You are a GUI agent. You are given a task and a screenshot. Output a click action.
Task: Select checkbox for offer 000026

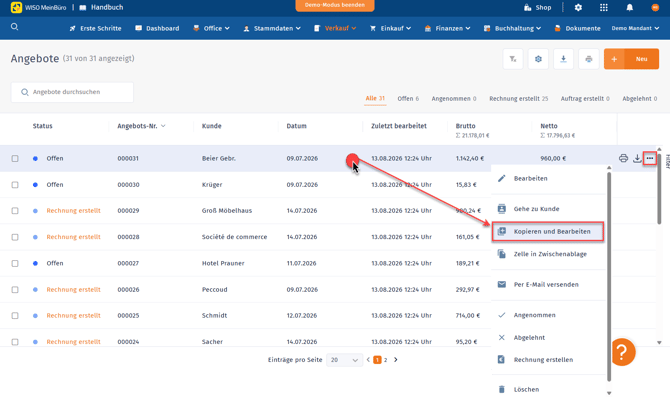coord(15,290)
